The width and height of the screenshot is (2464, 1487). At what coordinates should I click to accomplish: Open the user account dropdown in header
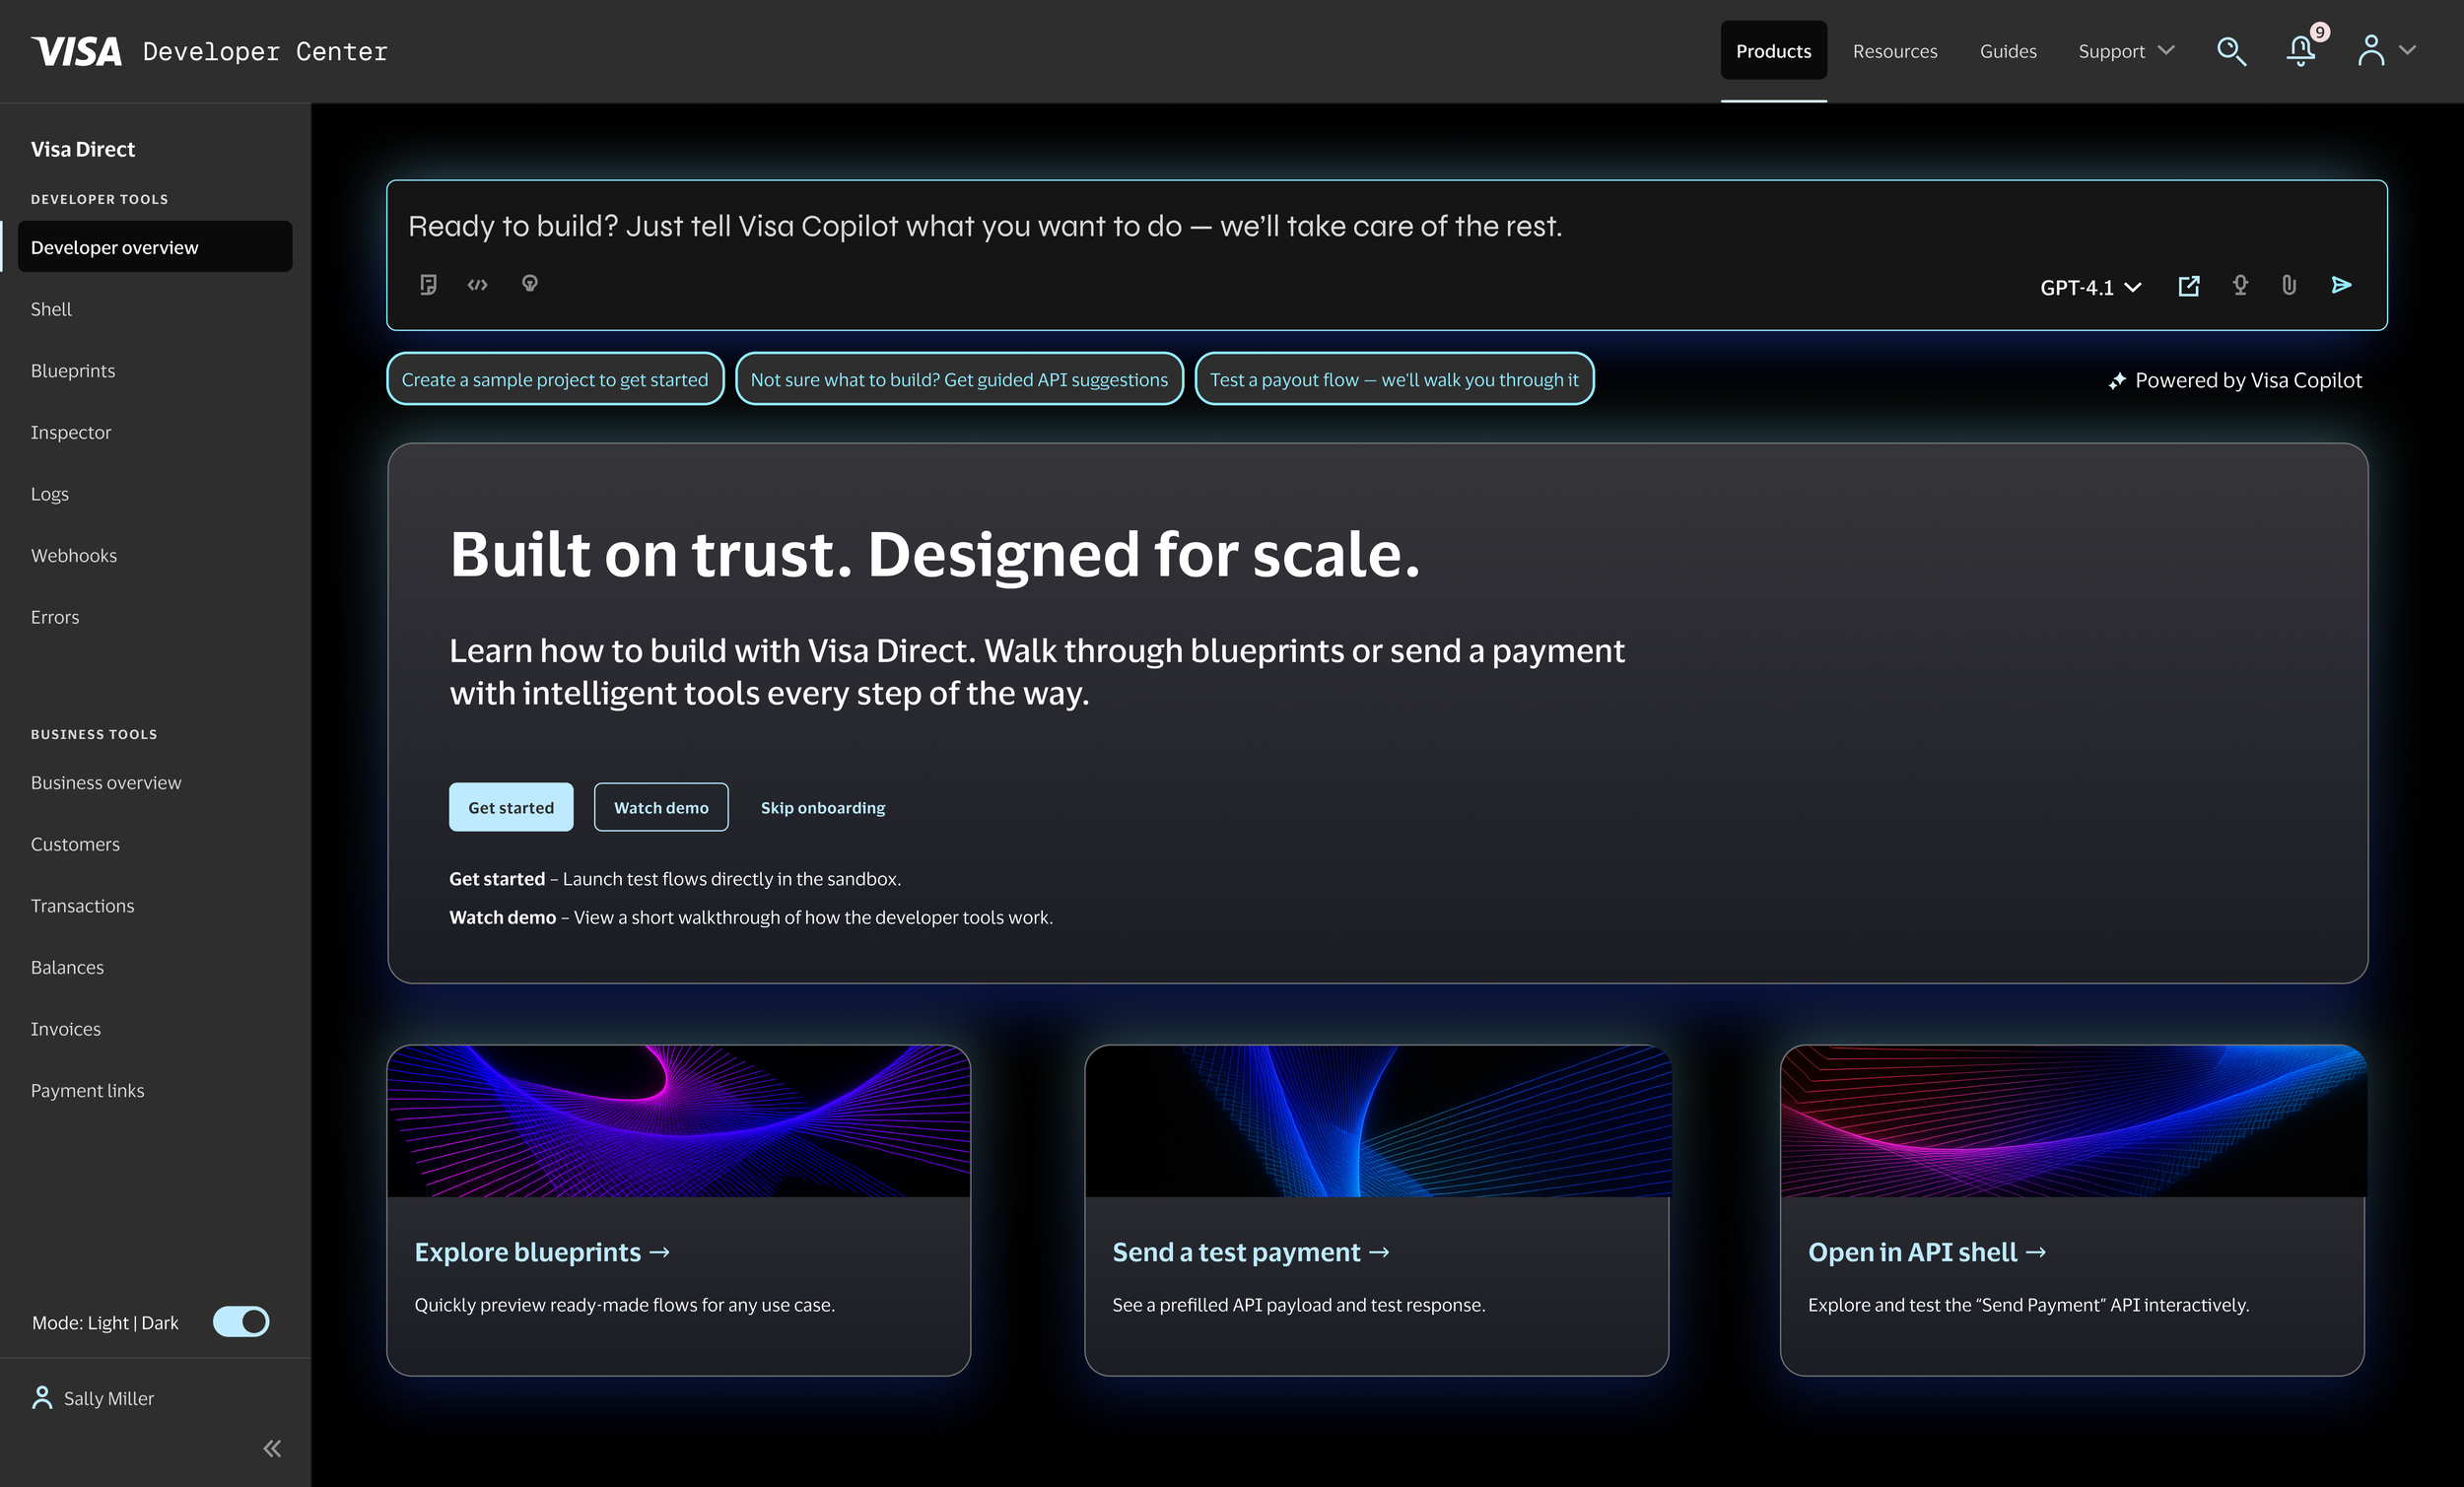tap(2386, 50)
